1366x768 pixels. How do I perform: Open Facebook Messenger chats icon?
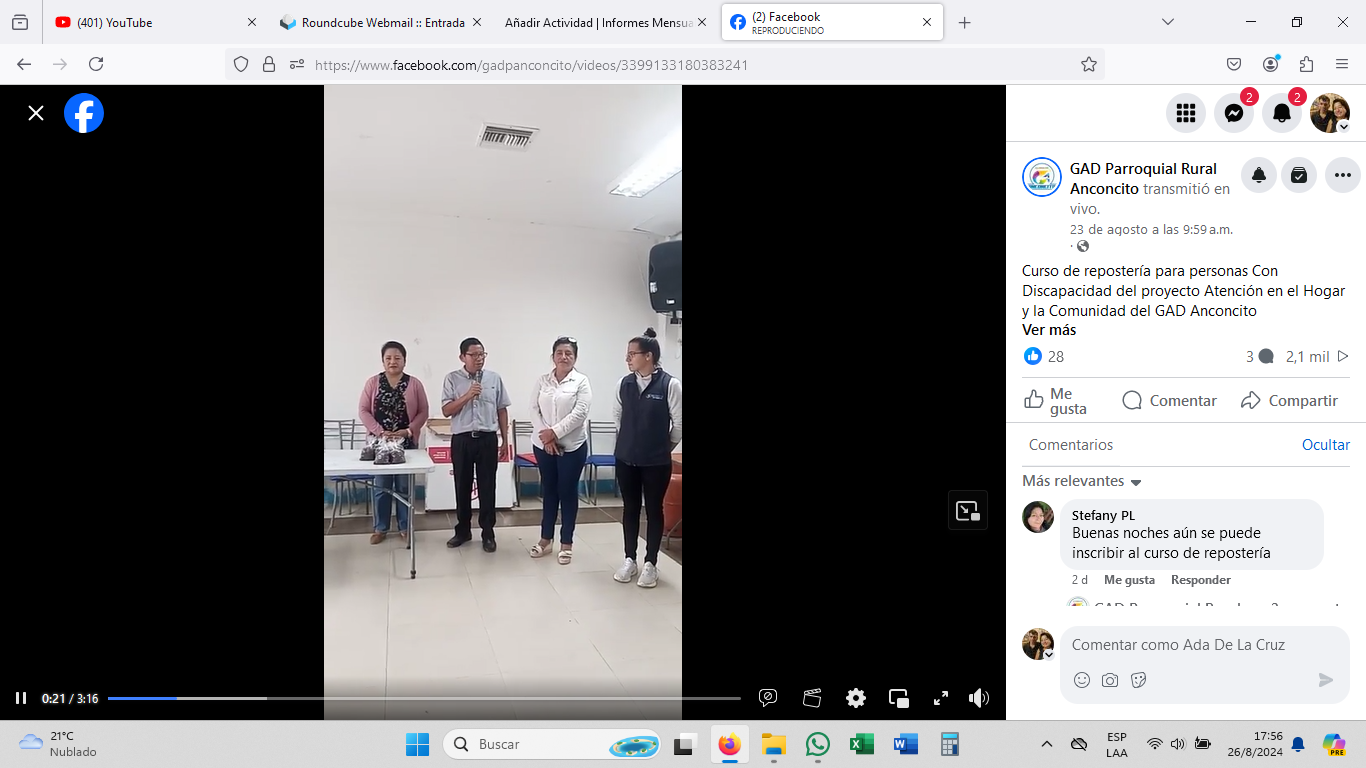[1233, 113]
